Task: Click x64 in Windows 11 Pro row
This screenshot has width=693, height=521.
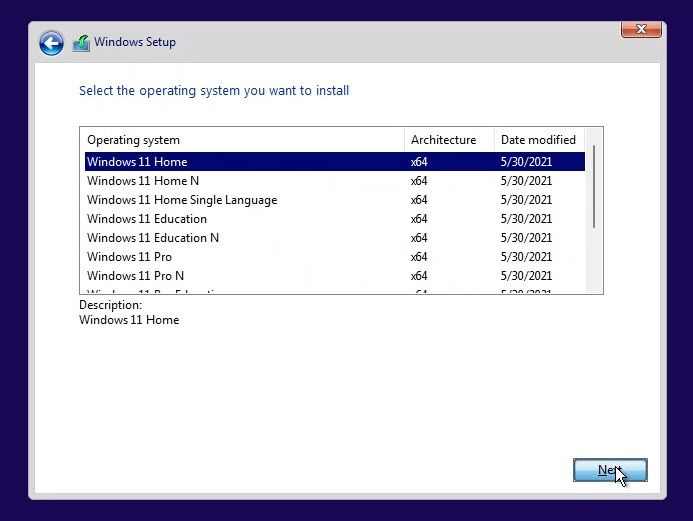Action: coord(419,257)
